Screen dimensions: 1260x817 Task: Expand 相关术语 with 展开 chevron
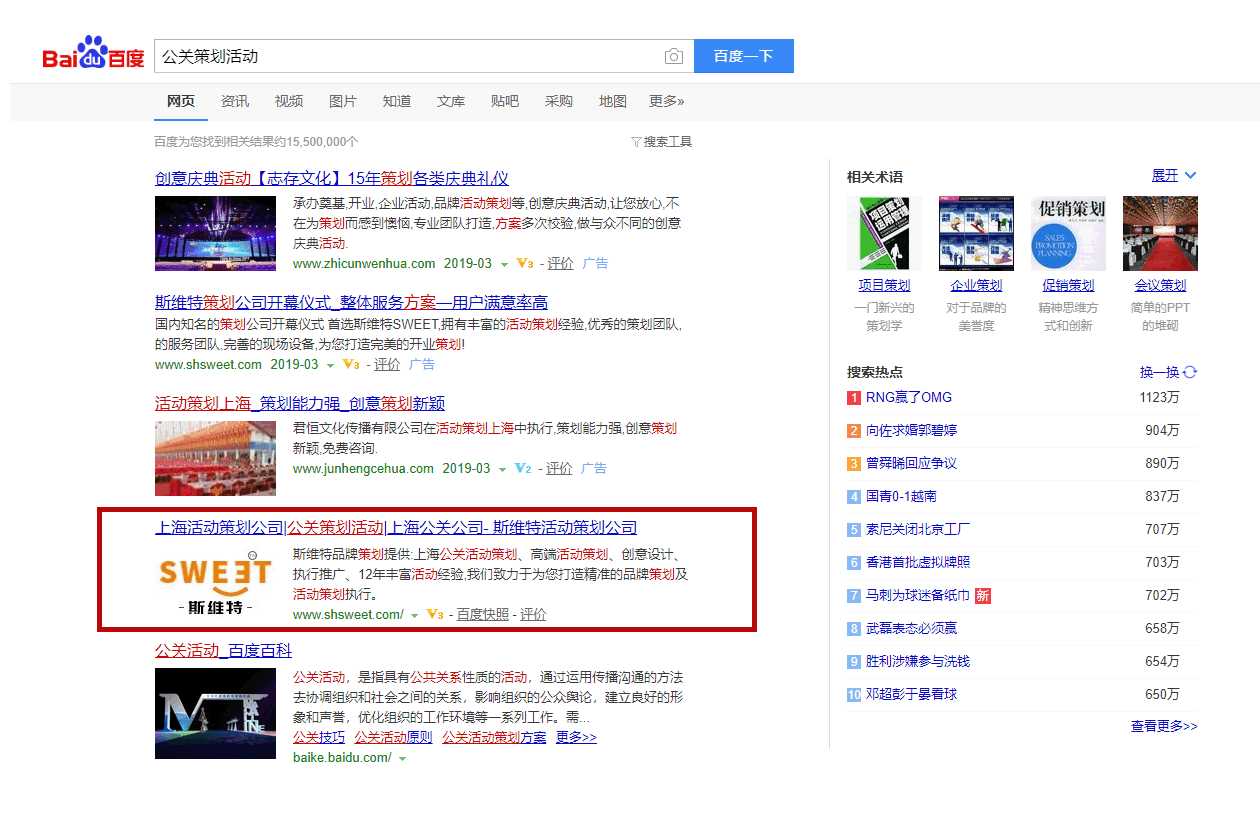click(x=1174, y=176)
